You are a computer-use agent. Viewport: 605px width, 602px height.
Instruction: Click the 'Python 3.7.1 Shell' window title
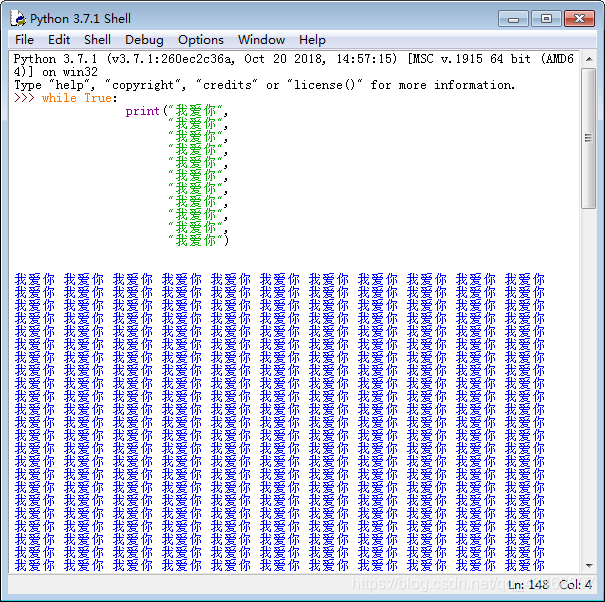coord(80,19)
